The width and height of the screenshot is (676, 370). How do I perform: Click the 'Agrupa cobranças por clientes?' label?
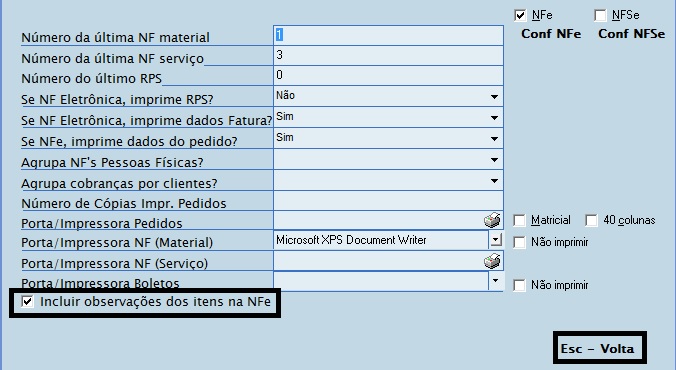pos(119,184)
